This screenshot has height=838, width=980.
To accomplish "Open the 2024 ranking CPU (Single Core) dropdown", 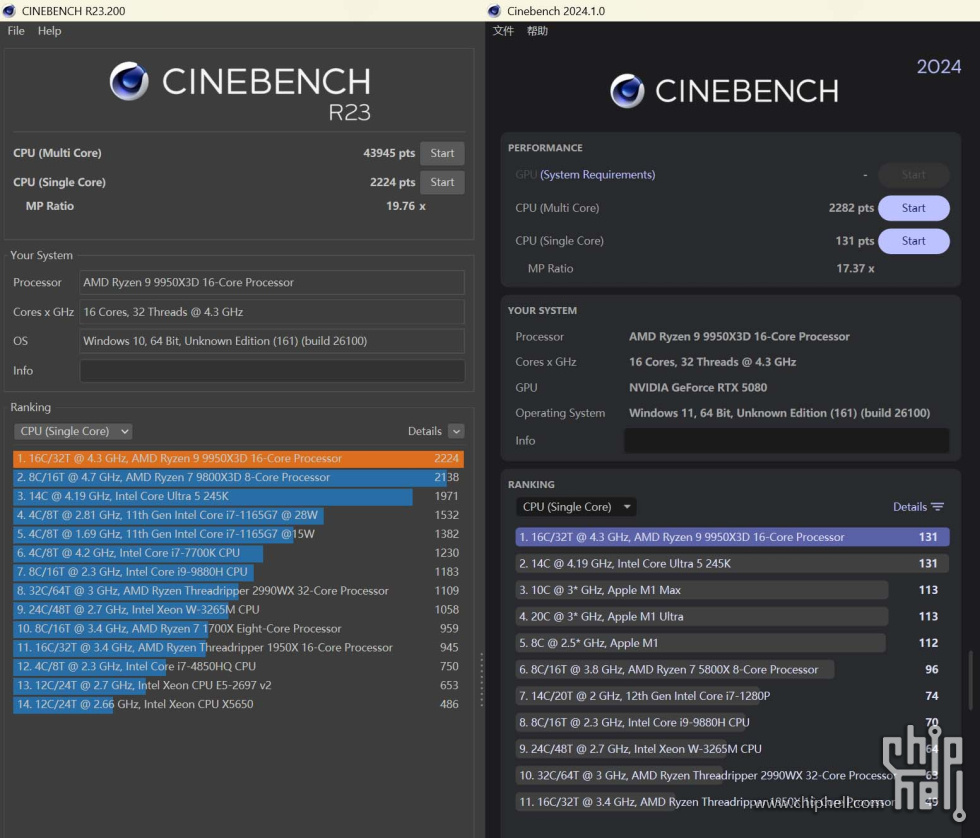I will 576,507.
